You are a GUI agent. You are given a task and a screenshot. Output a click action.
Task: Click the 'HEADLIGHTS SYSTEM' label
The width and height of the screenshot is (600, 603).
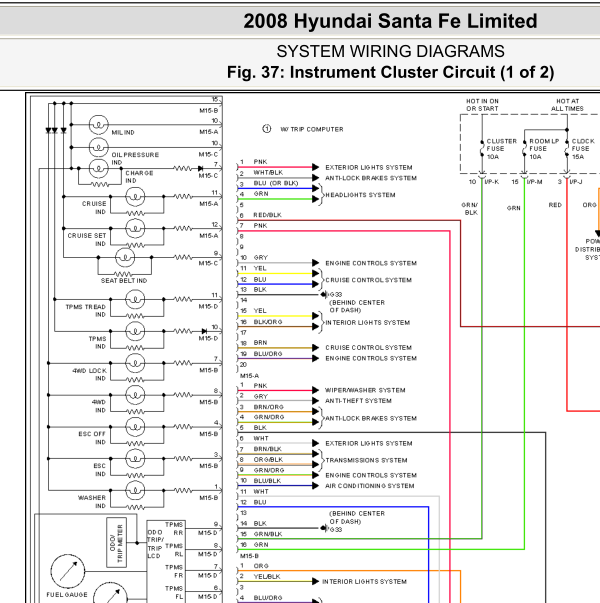pos(360,195)
